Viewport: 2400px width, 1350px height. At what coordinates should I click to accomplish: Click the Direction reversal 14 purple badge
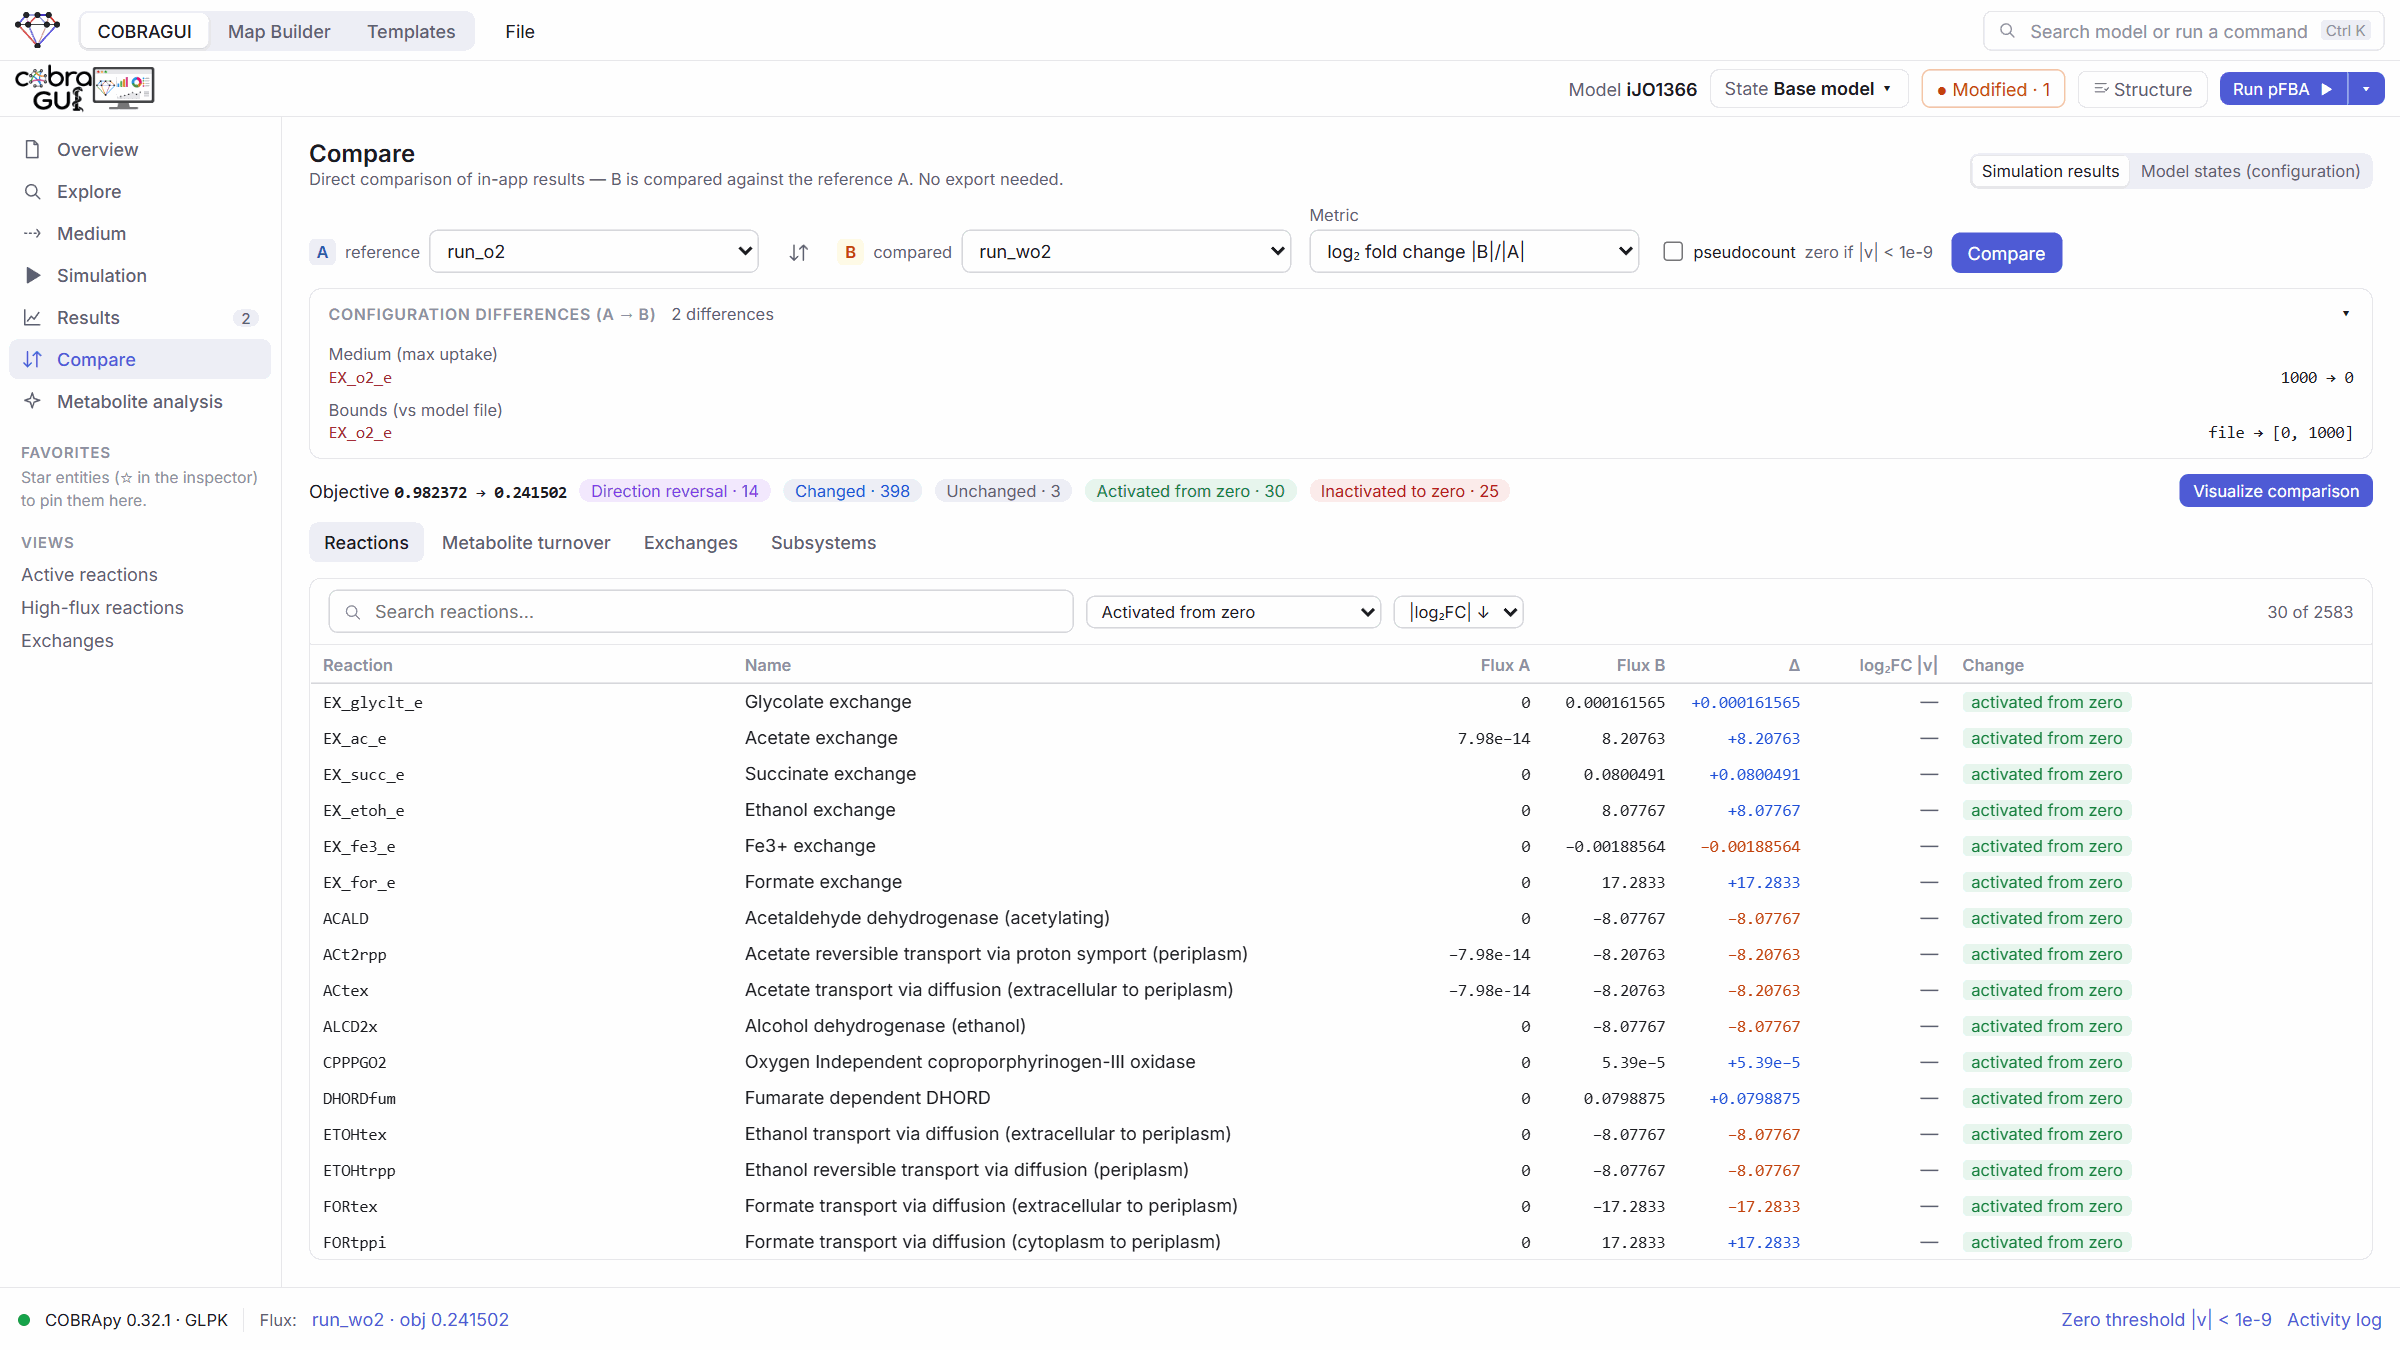tap(675, 491)
